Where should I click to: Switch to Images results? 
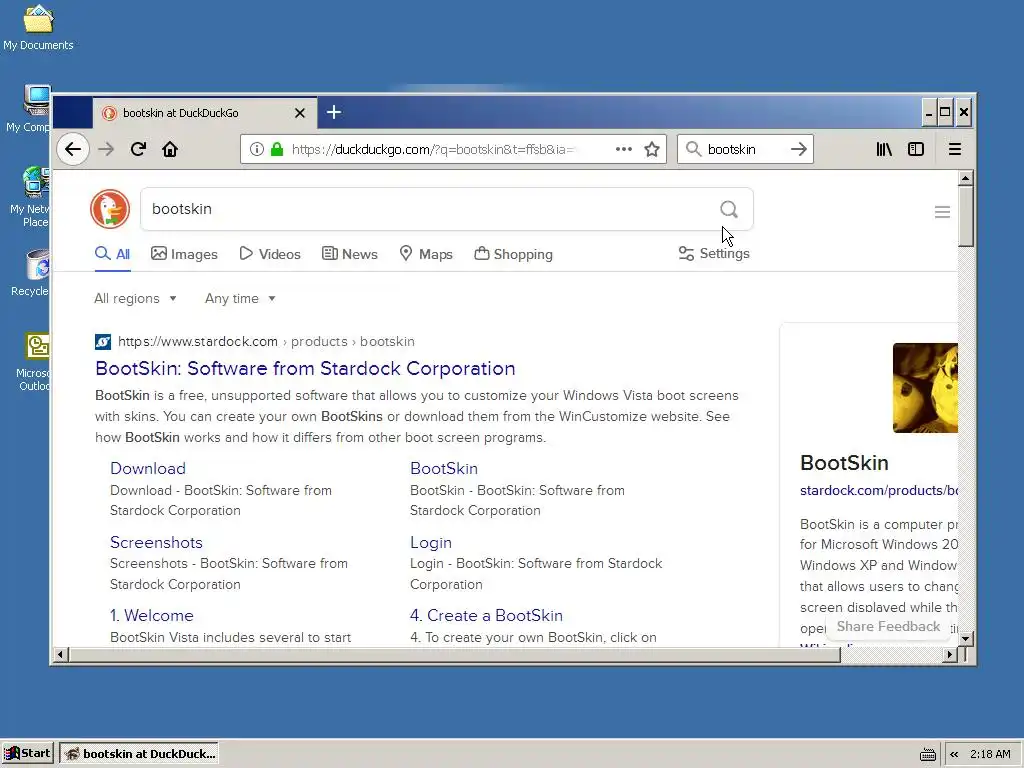[184, 254]
